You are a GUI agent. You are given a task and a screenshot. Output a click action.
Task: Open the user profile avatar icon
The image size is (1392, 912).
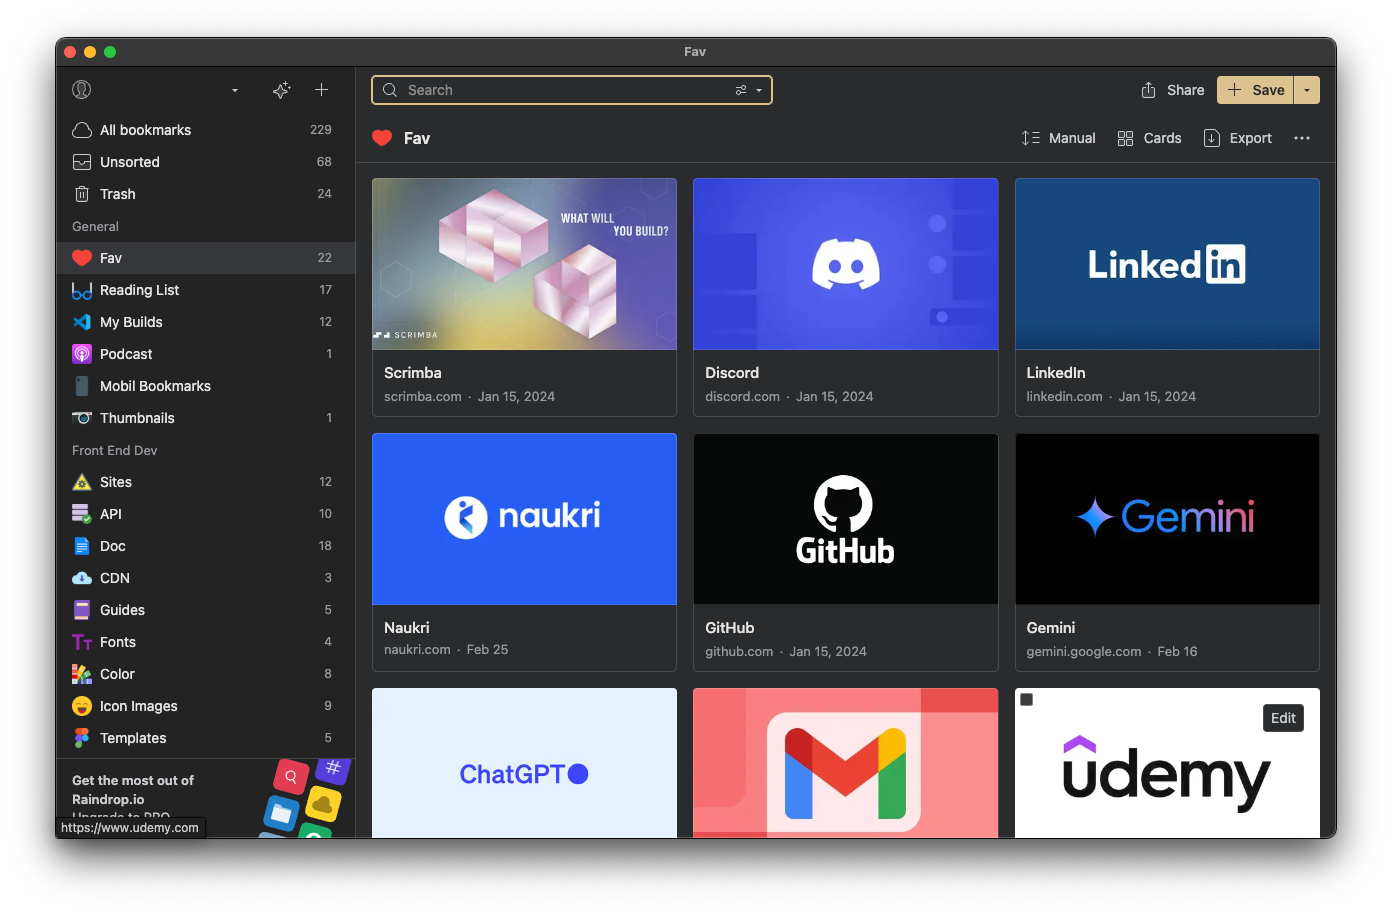click(x=82, y=90)
